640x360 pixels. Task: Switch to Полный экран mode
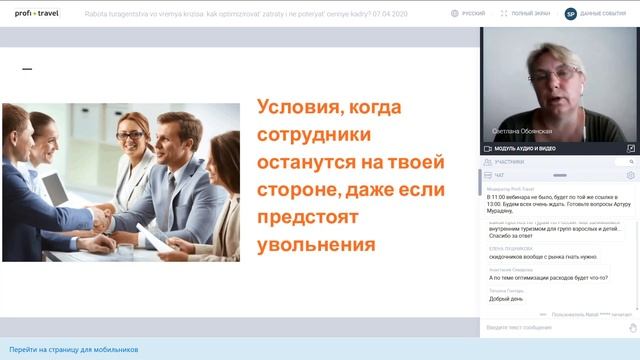(x=531, y=13)
